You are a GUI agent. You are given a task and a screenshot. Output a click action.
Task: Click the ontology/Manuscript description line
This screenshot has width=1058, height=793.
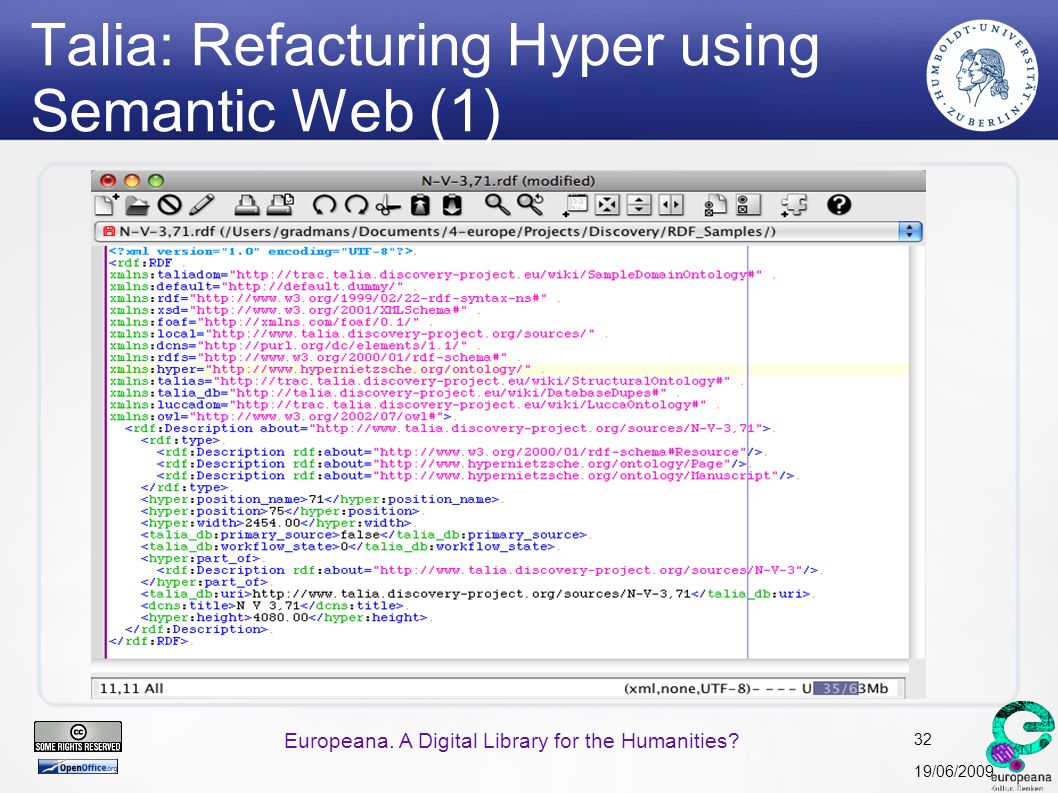[x=476, y=475]
